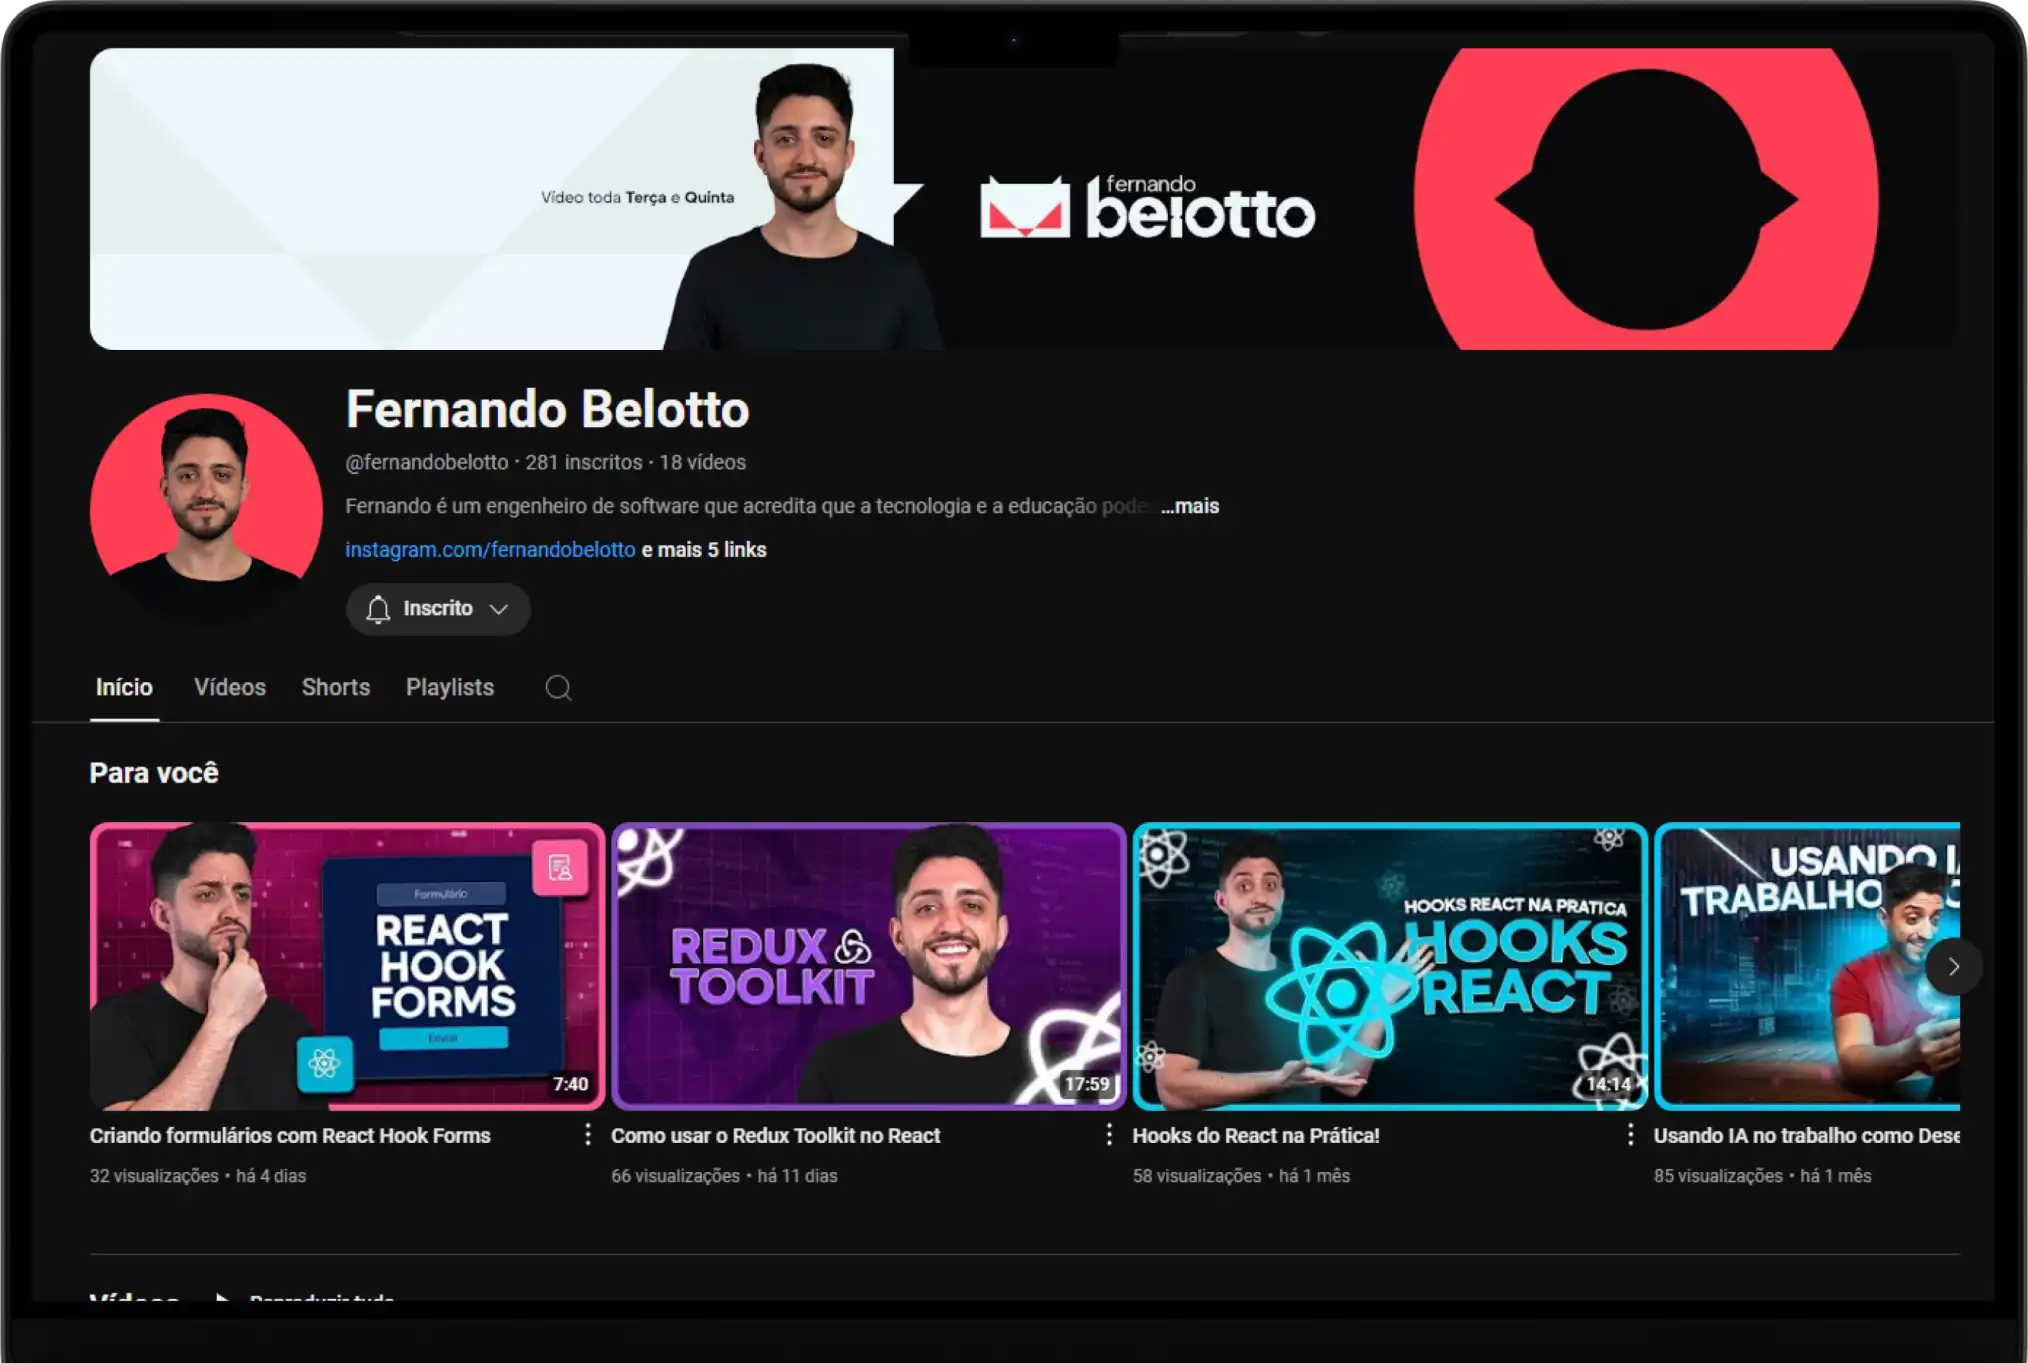Click the Reproduzir tudo play icon
The image size is (2028, 1363).
(222, 1299)
